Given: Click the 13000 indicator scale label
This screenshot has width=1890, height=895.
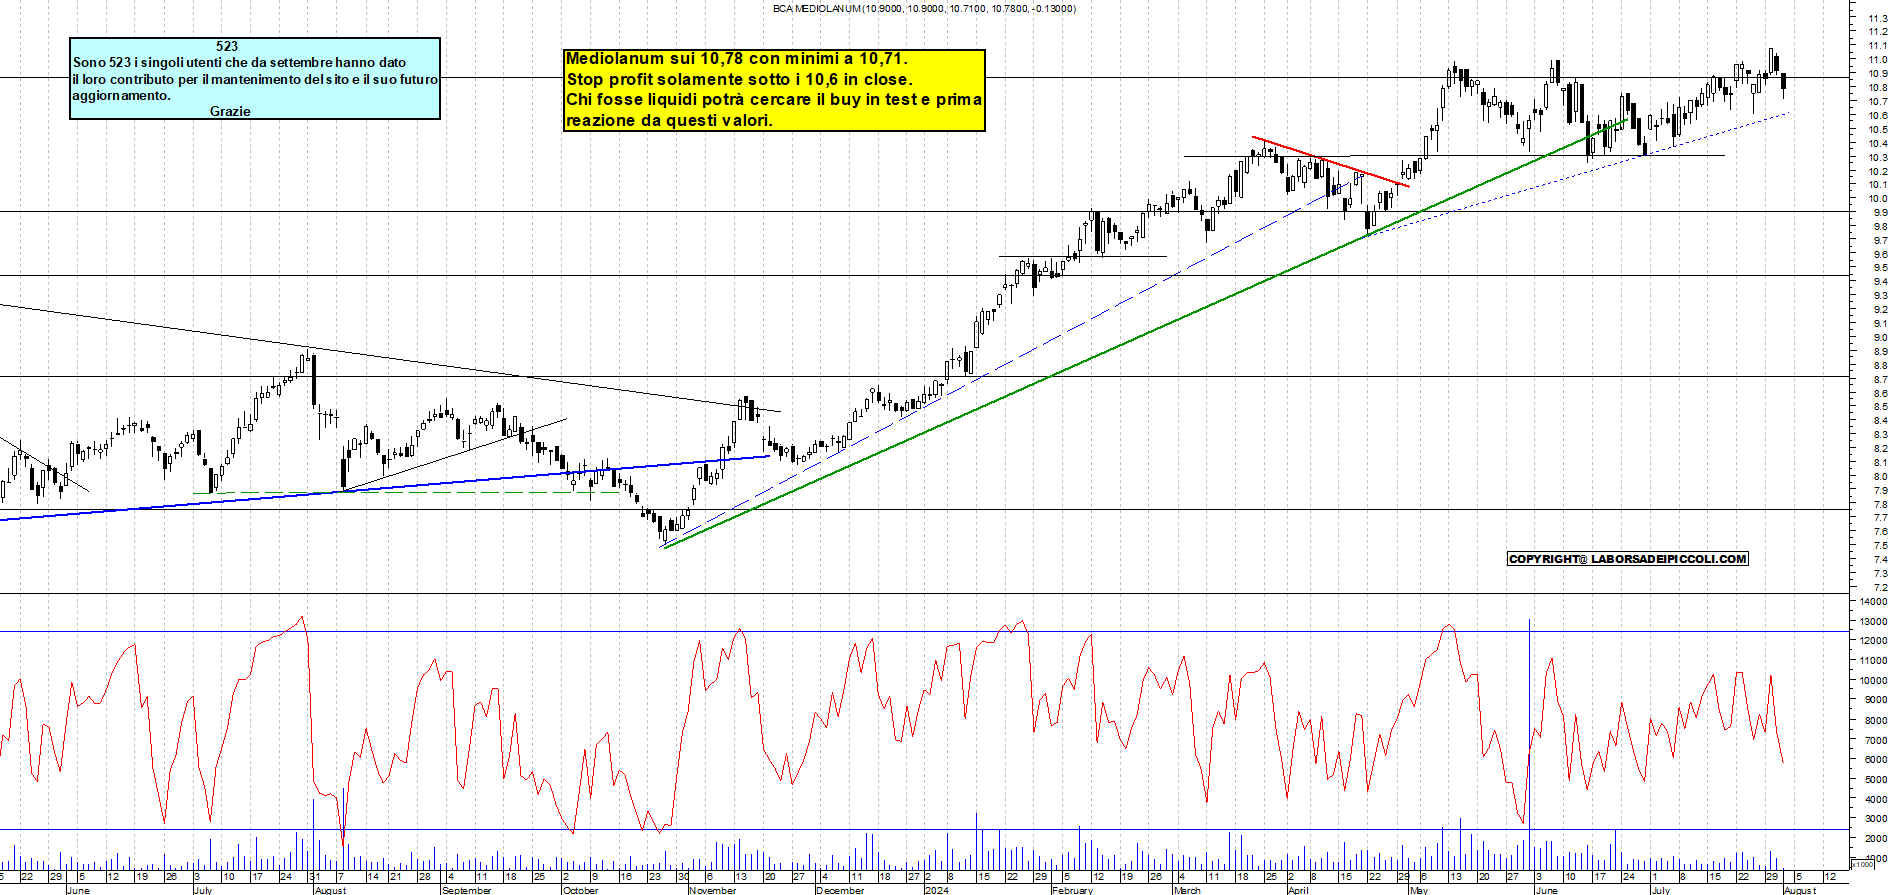Looking at the screenshot, I should 1873,622.
